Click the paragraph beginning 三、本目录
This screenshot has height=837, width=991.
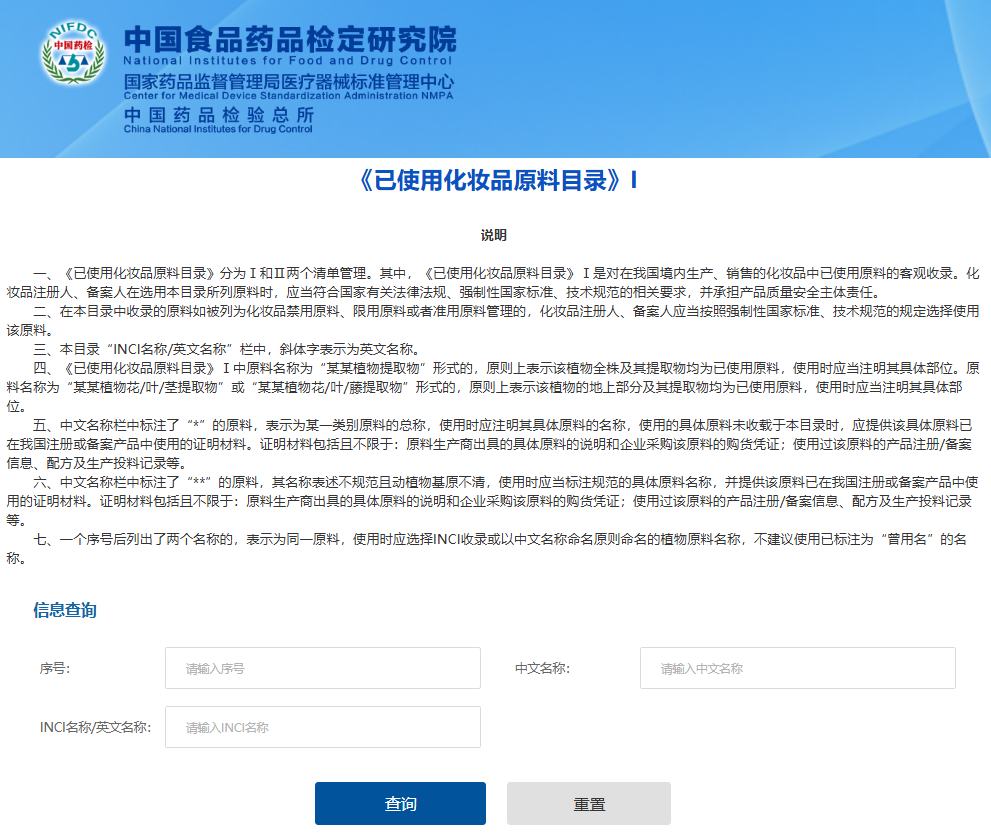226,349
